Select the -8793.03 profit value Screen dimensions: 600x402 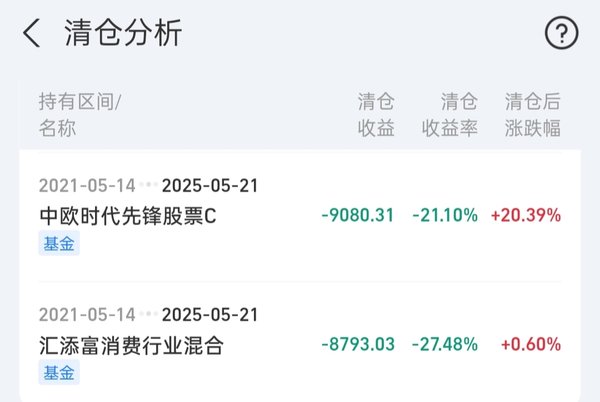[357, 344]
